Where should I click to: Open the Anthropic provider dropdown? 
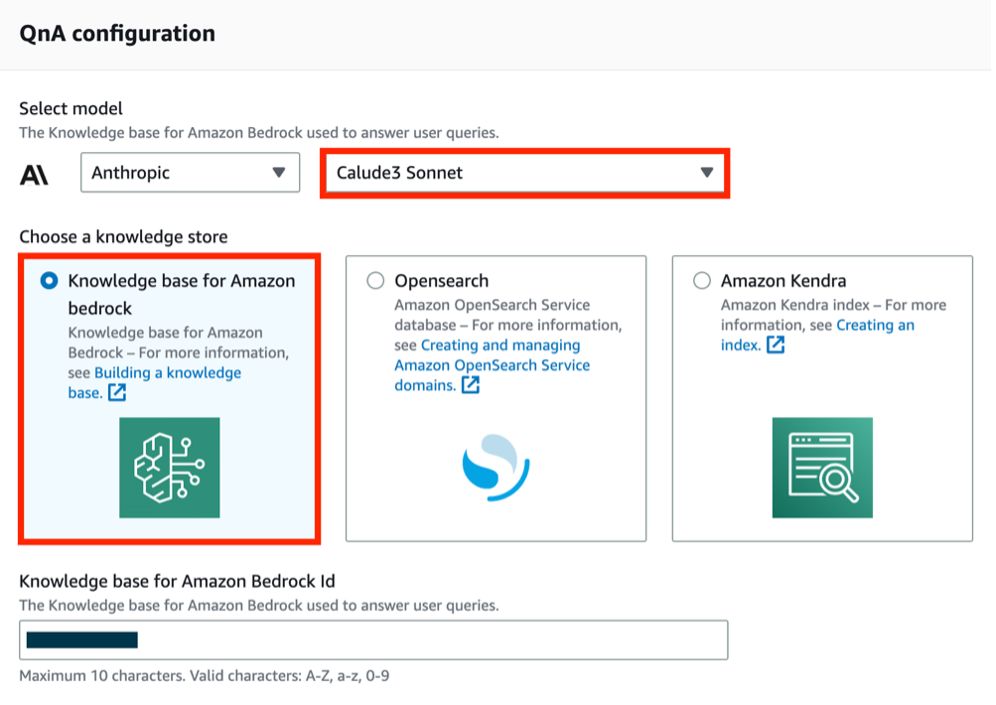coord(190,173)
